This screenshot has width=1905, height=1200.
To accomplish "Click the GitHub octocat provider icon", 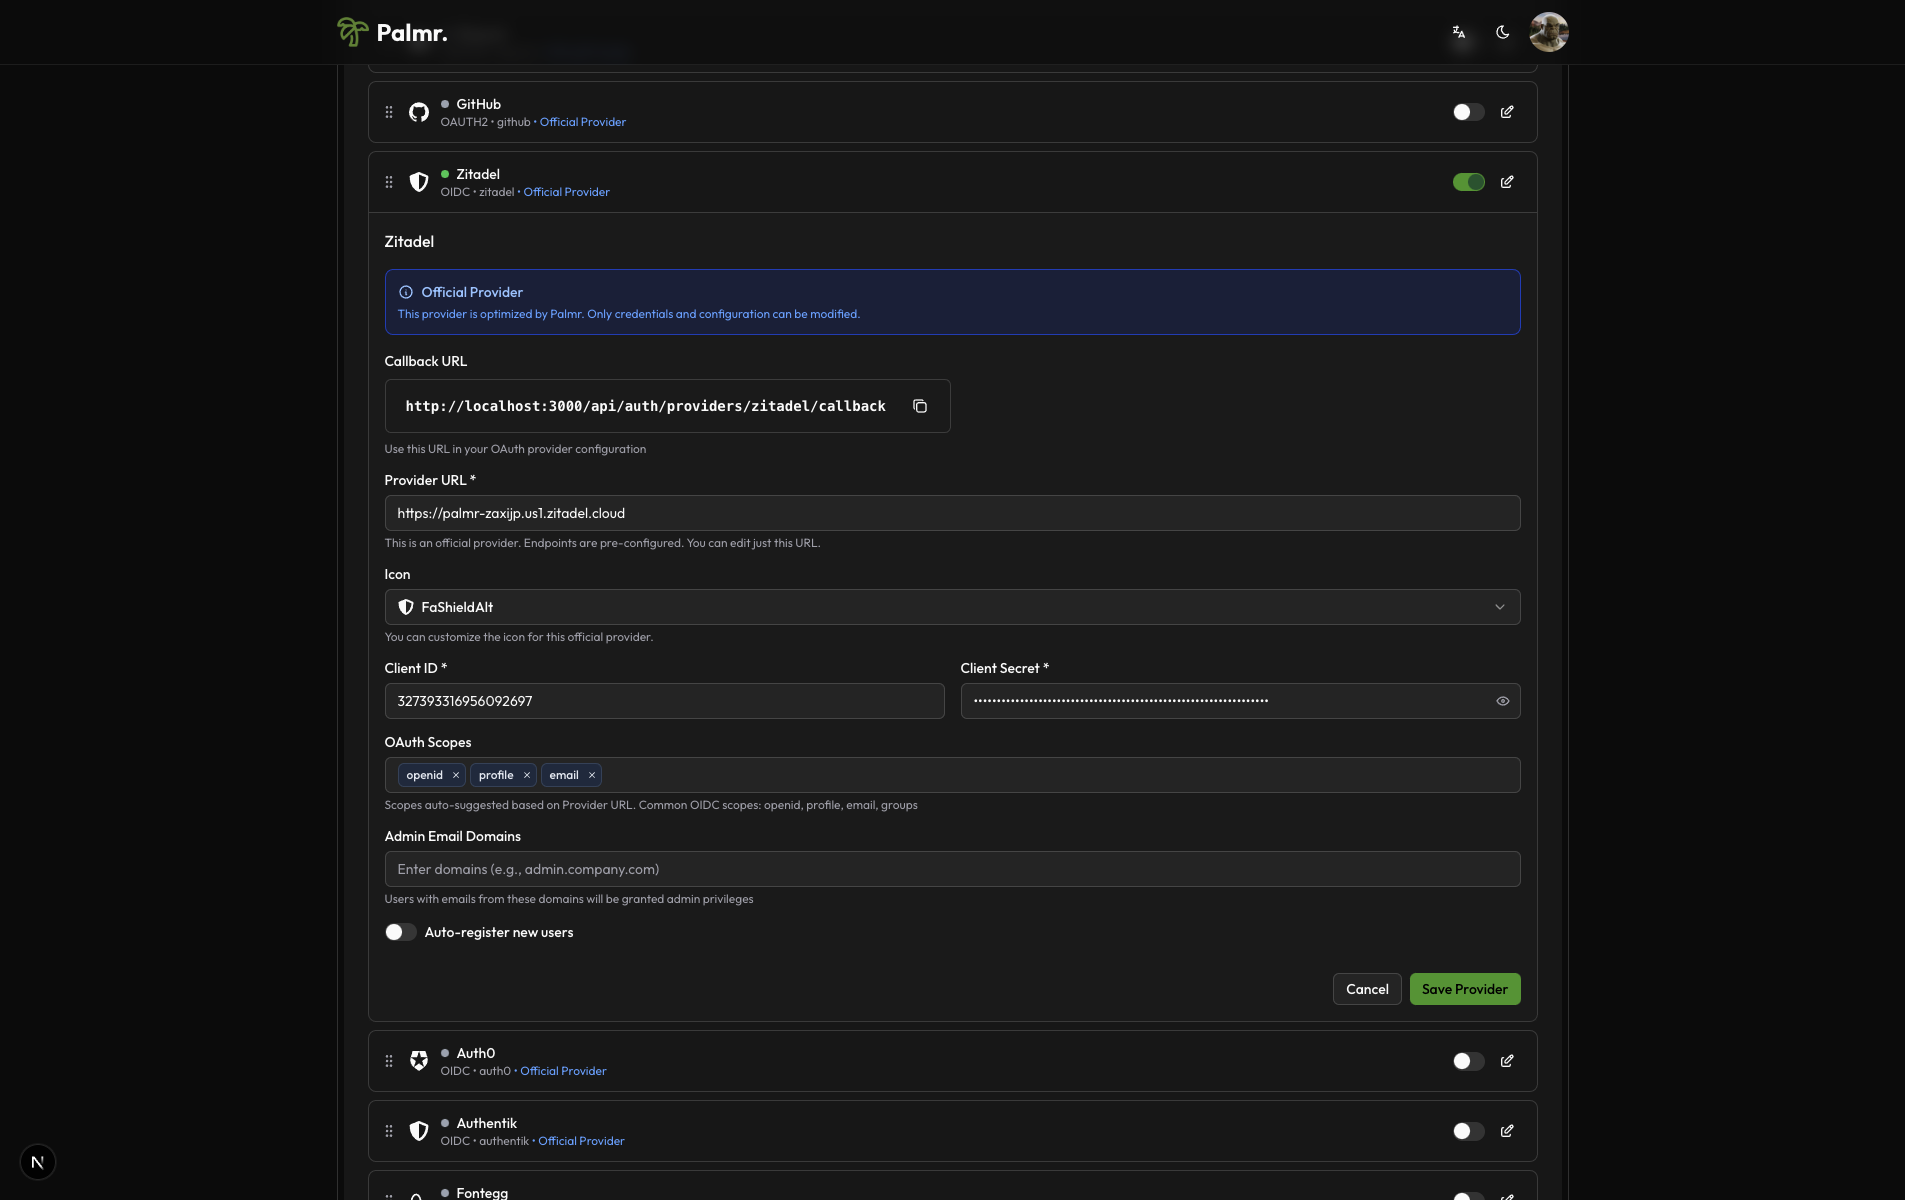I will pos(419,112).
